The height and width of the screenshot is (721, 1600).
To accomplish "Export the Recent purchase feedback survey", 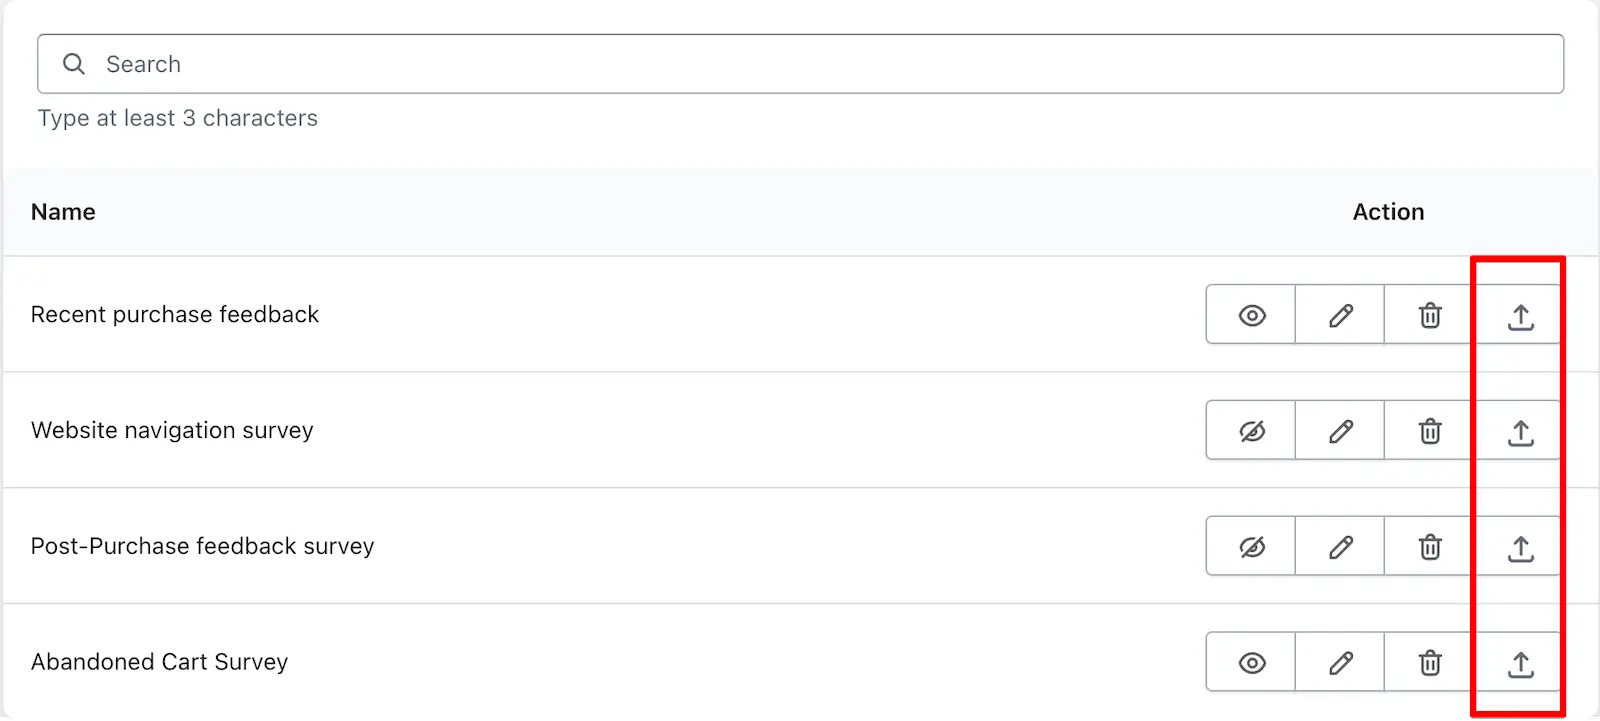I will 1520,315.
